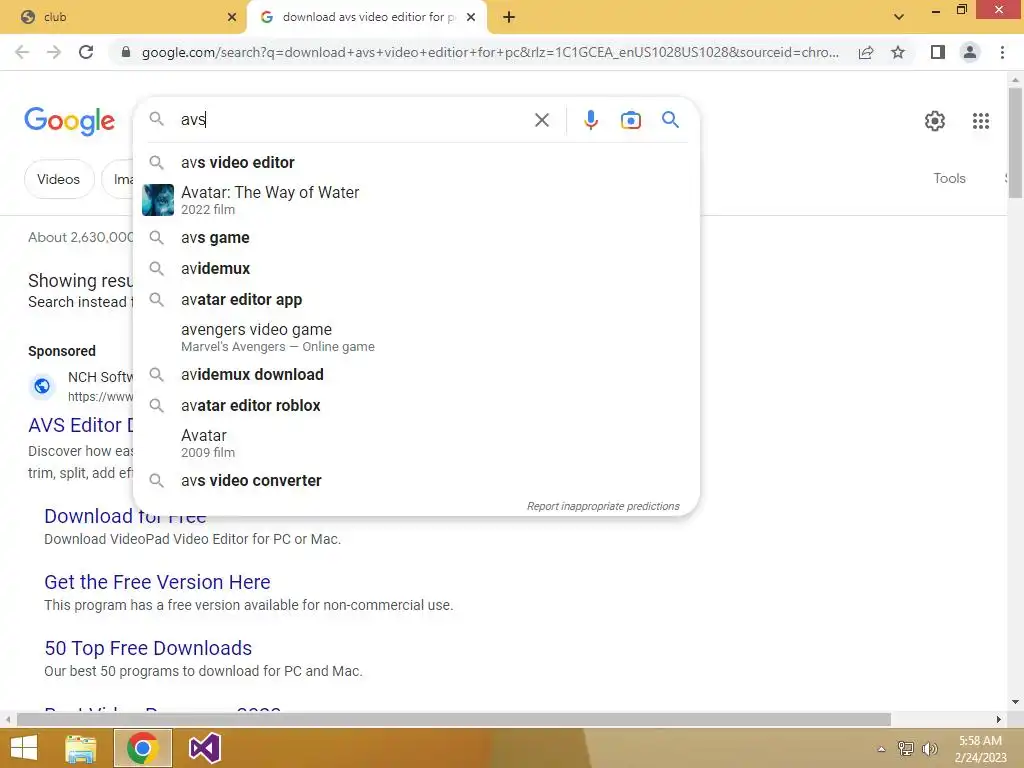Image resolution: width=1024 pixels, height=768 pixels.
Task: Click the vertical page scrollbar thumb
Action: coord(1015,142)
